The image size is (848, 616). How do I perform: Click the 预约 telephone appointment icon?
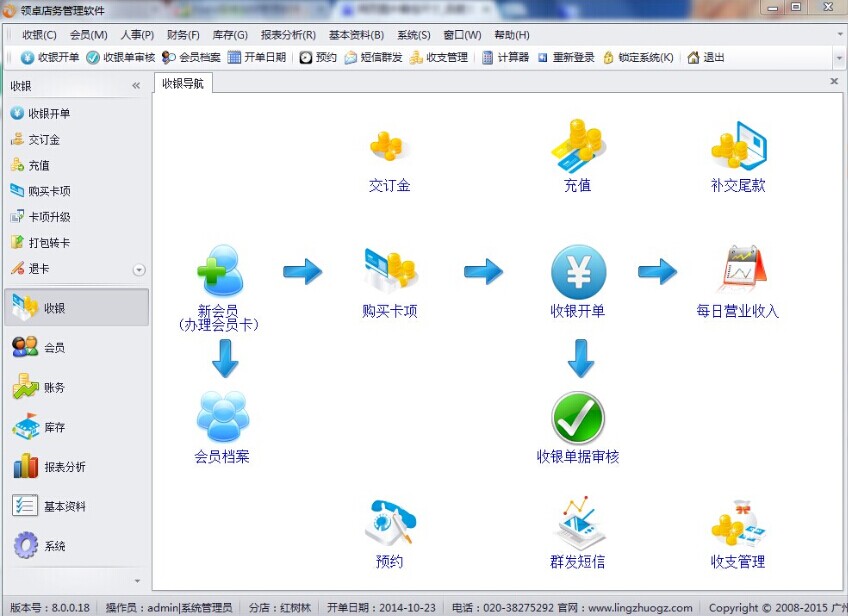click(x=389, y=524)
